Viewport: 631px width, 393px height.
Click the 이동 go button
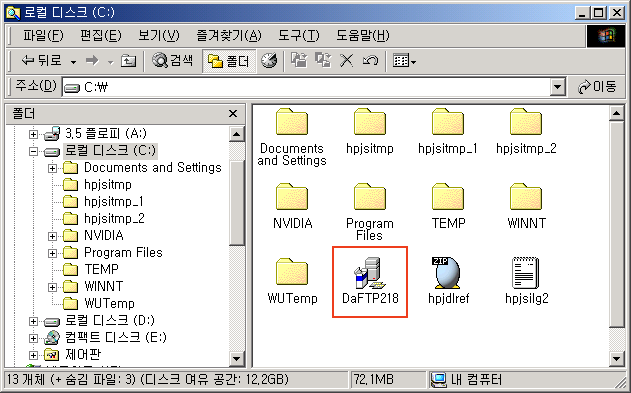coord(597,87)
